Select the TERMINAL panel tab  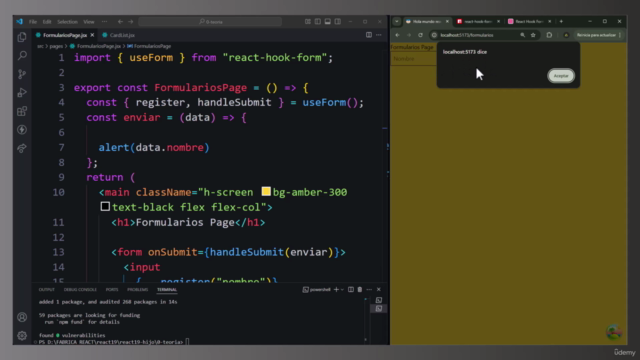coord(167,289)
